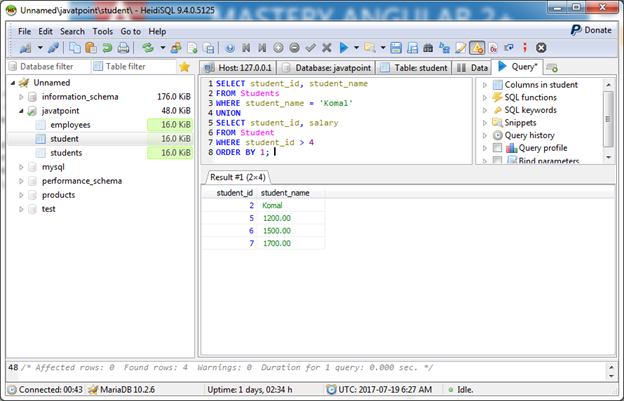
Task: Click the Table filter input field
Action: (x=134, y=67)
